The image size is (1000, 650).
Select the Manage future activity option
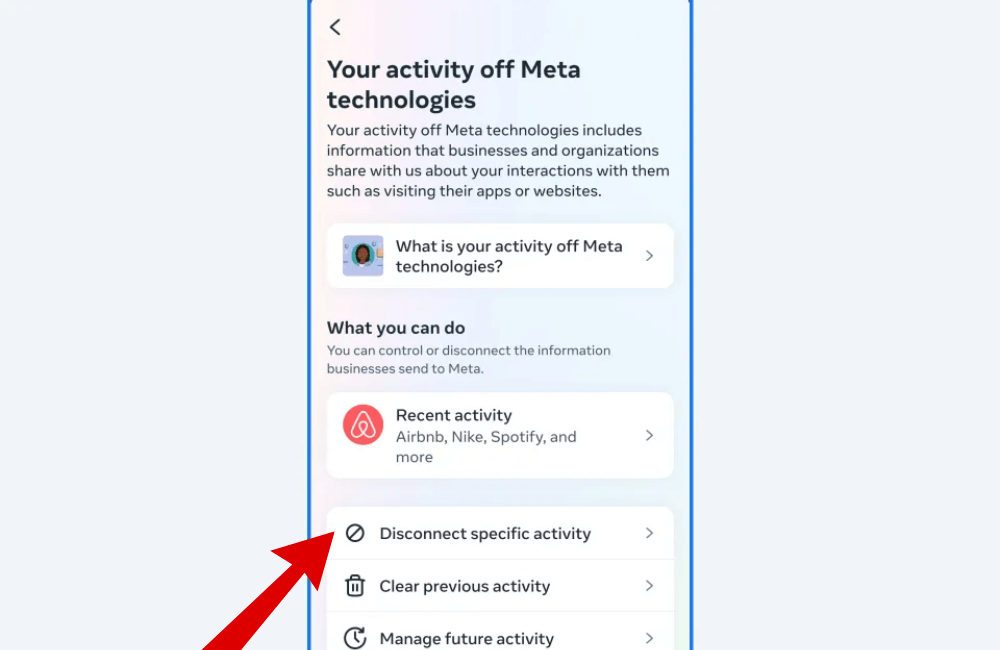coord(467,638)
